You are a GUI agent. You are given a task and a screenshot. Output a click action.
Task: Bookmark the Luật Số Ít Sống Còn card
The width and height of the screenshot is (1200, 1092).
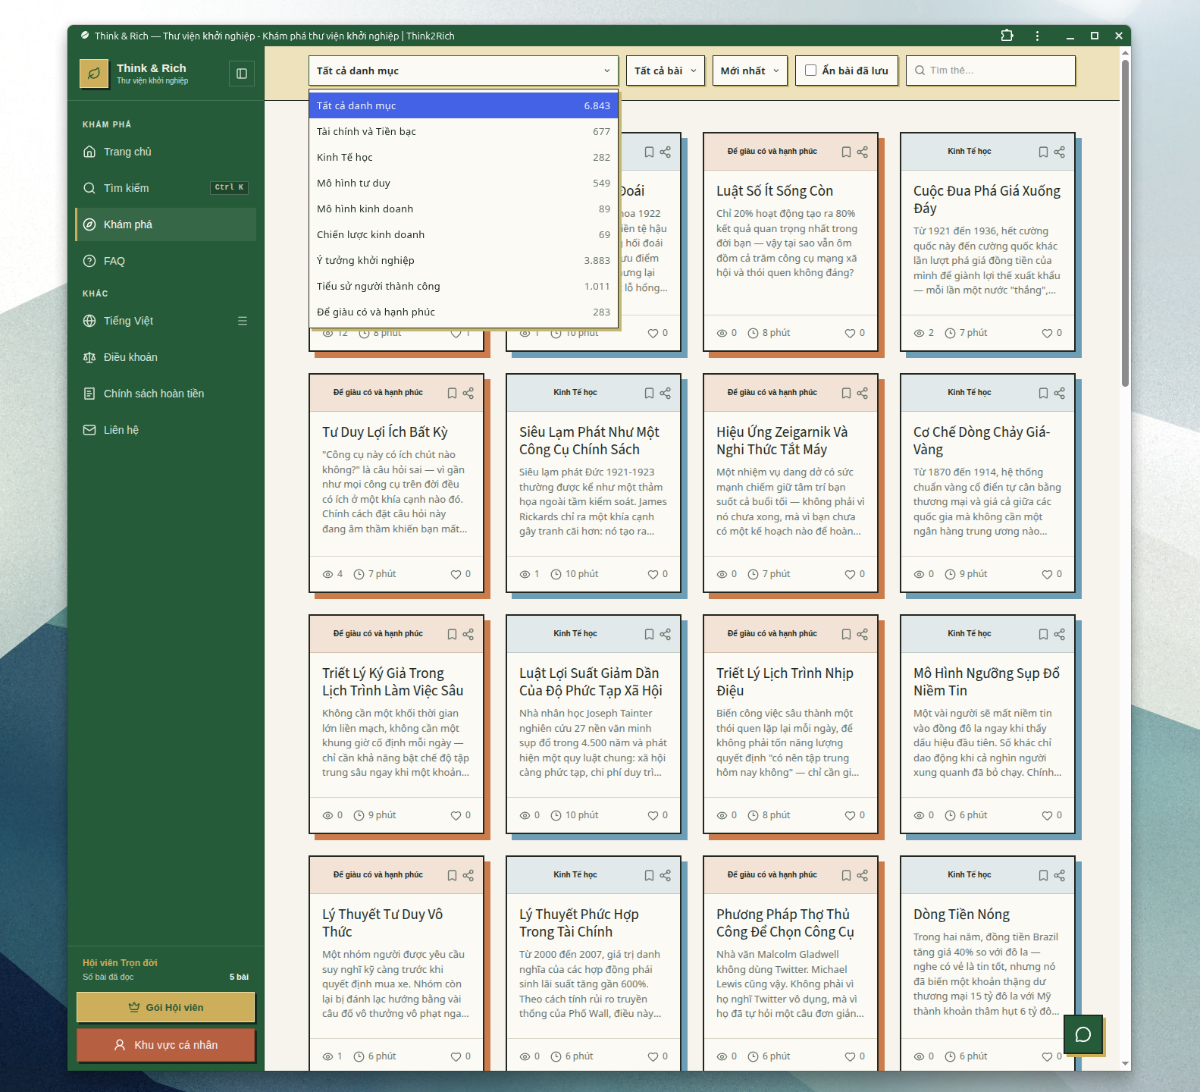(846, 152)
